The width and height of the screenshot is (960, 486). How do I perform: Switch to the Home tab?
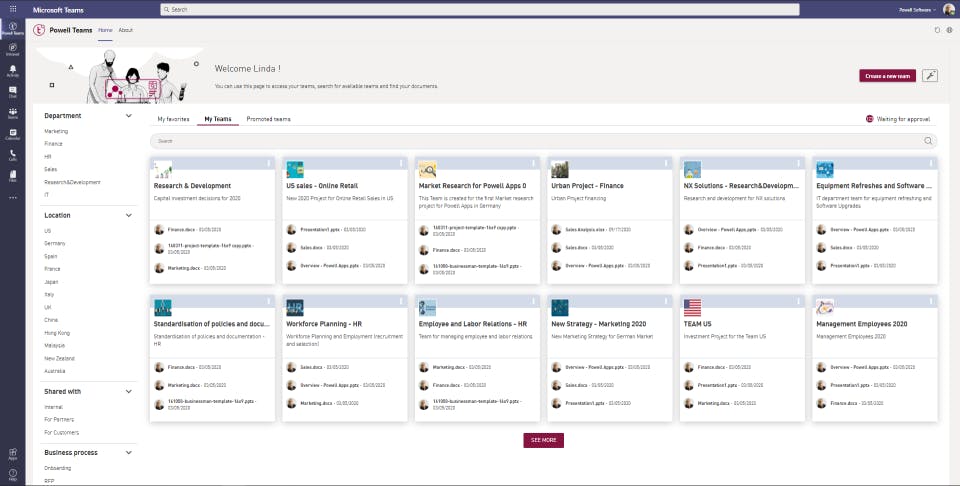coord(105,30)
